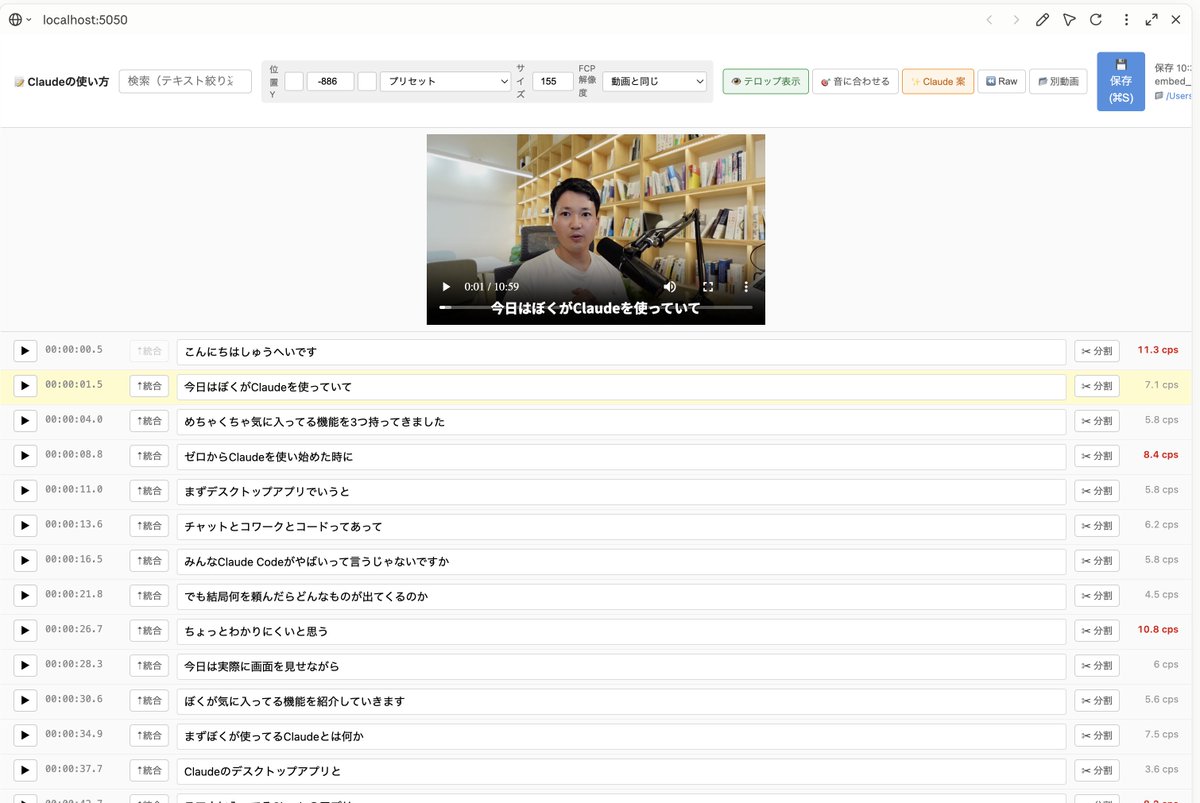This screenshot has width=1200, height=803.
Task: Enter fullscreen on the video player
Action: [708, 287]
